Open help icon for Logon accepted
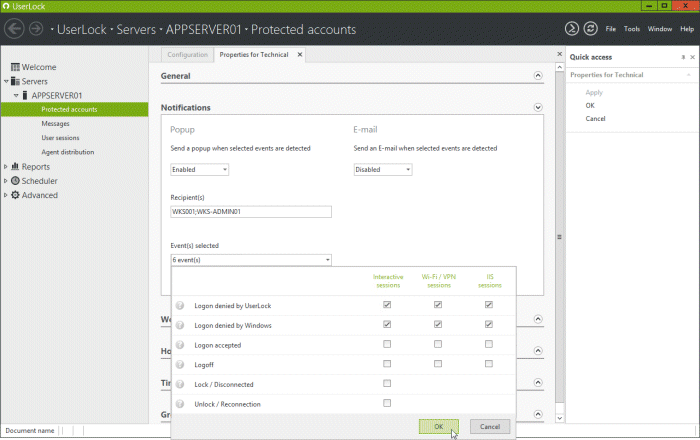Image resolution: width=700 pixels, height=440 pixels. click(x=180, y=345)
